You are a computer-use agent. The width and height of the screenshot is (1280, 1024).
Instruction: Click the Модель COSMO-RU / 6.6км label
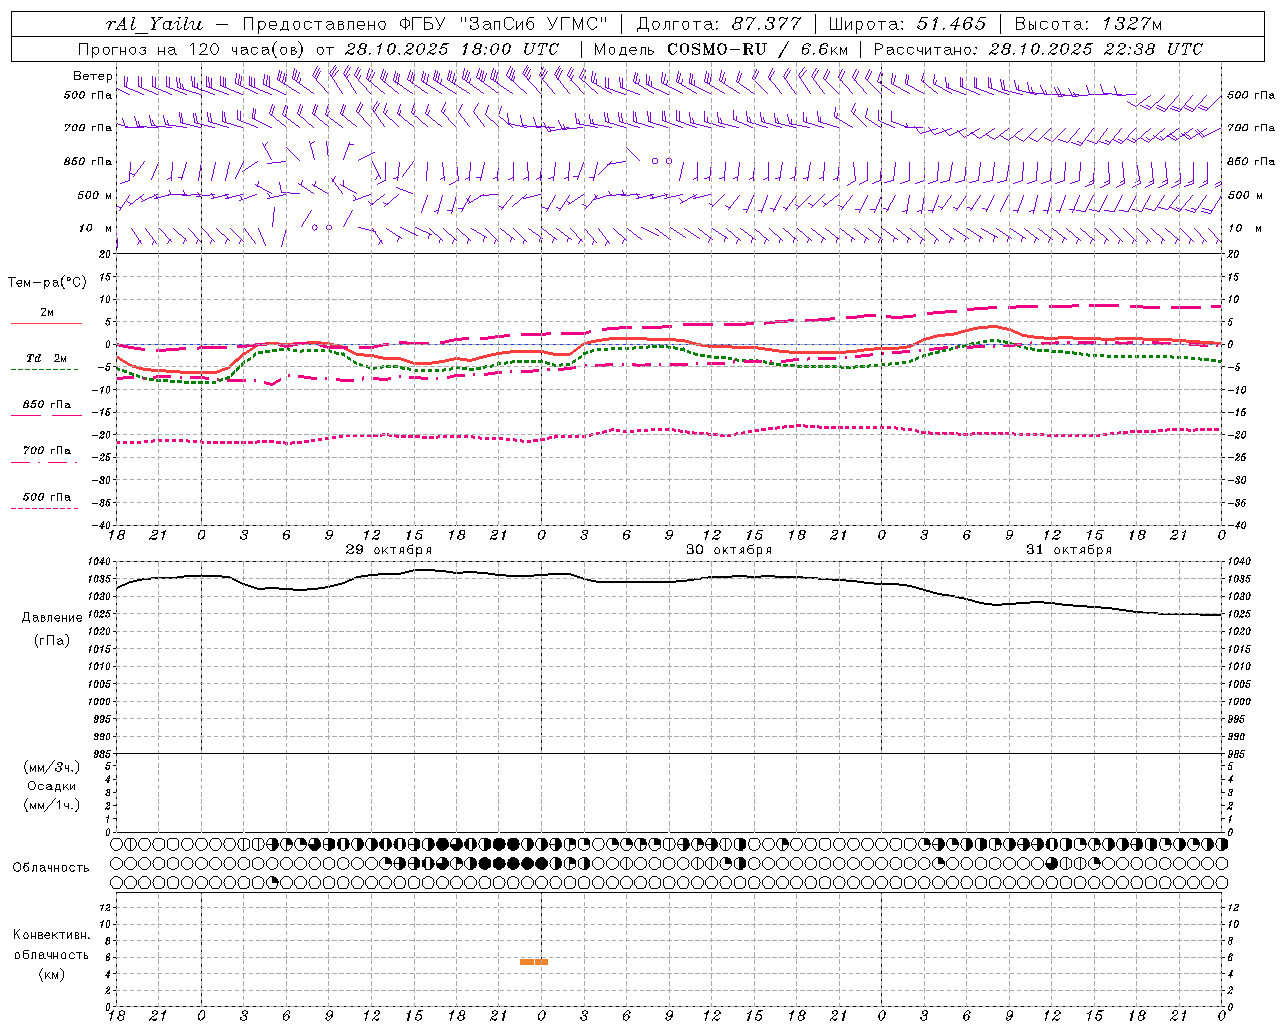721,49
